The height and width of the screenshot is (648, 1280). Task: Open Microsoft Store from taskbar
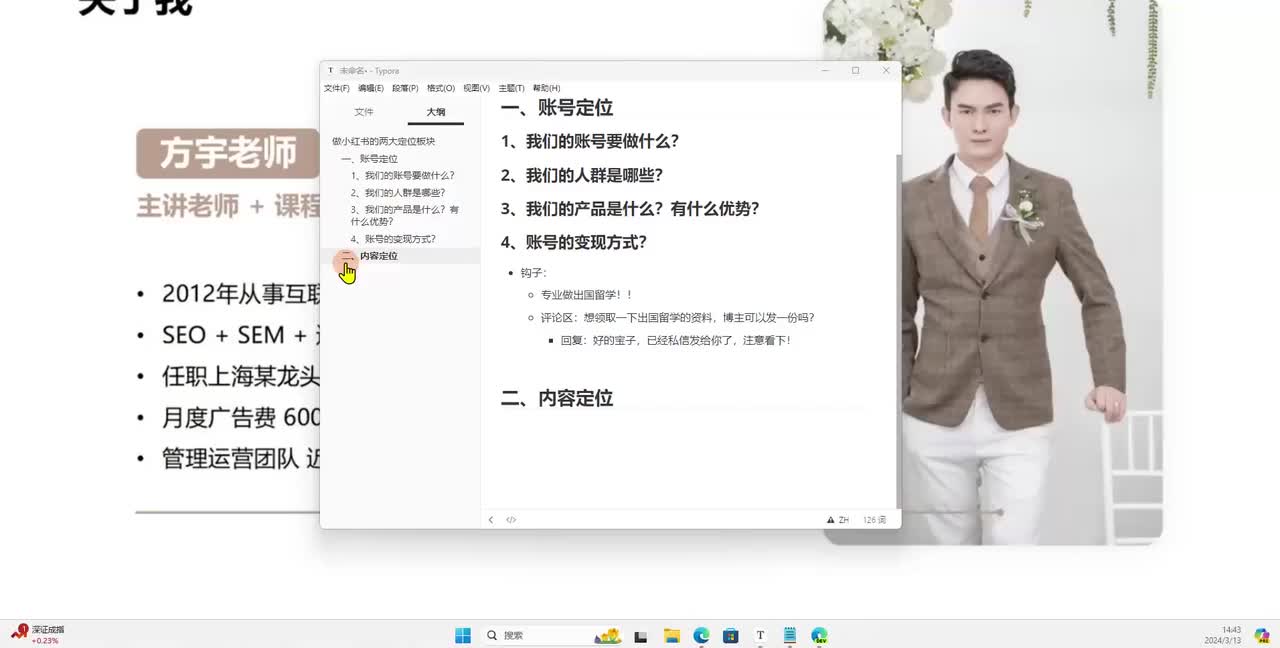coord(731,635)
